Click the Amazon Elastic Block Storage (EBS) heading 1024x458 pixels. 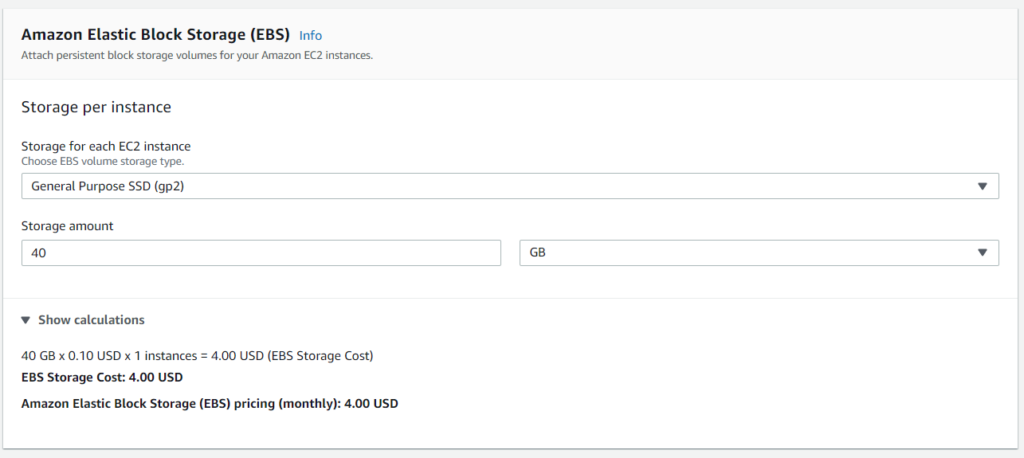point(155,35)
